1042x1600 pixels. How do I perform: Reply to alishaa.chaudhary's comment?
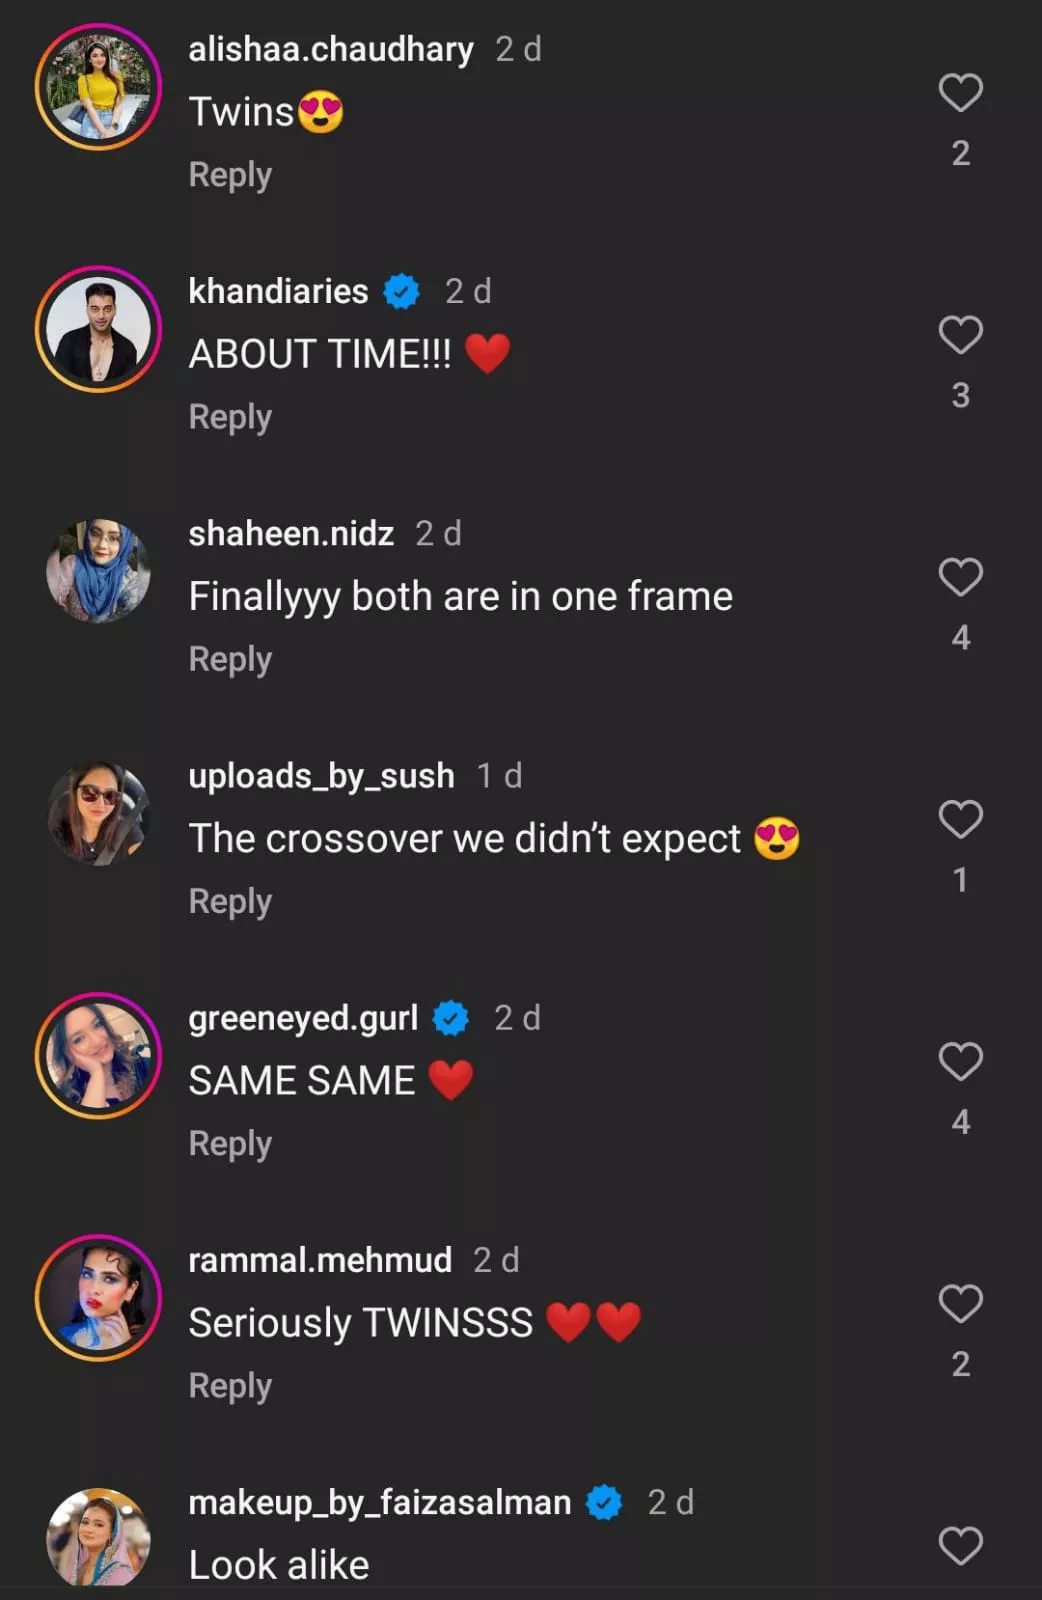point(230,175)
